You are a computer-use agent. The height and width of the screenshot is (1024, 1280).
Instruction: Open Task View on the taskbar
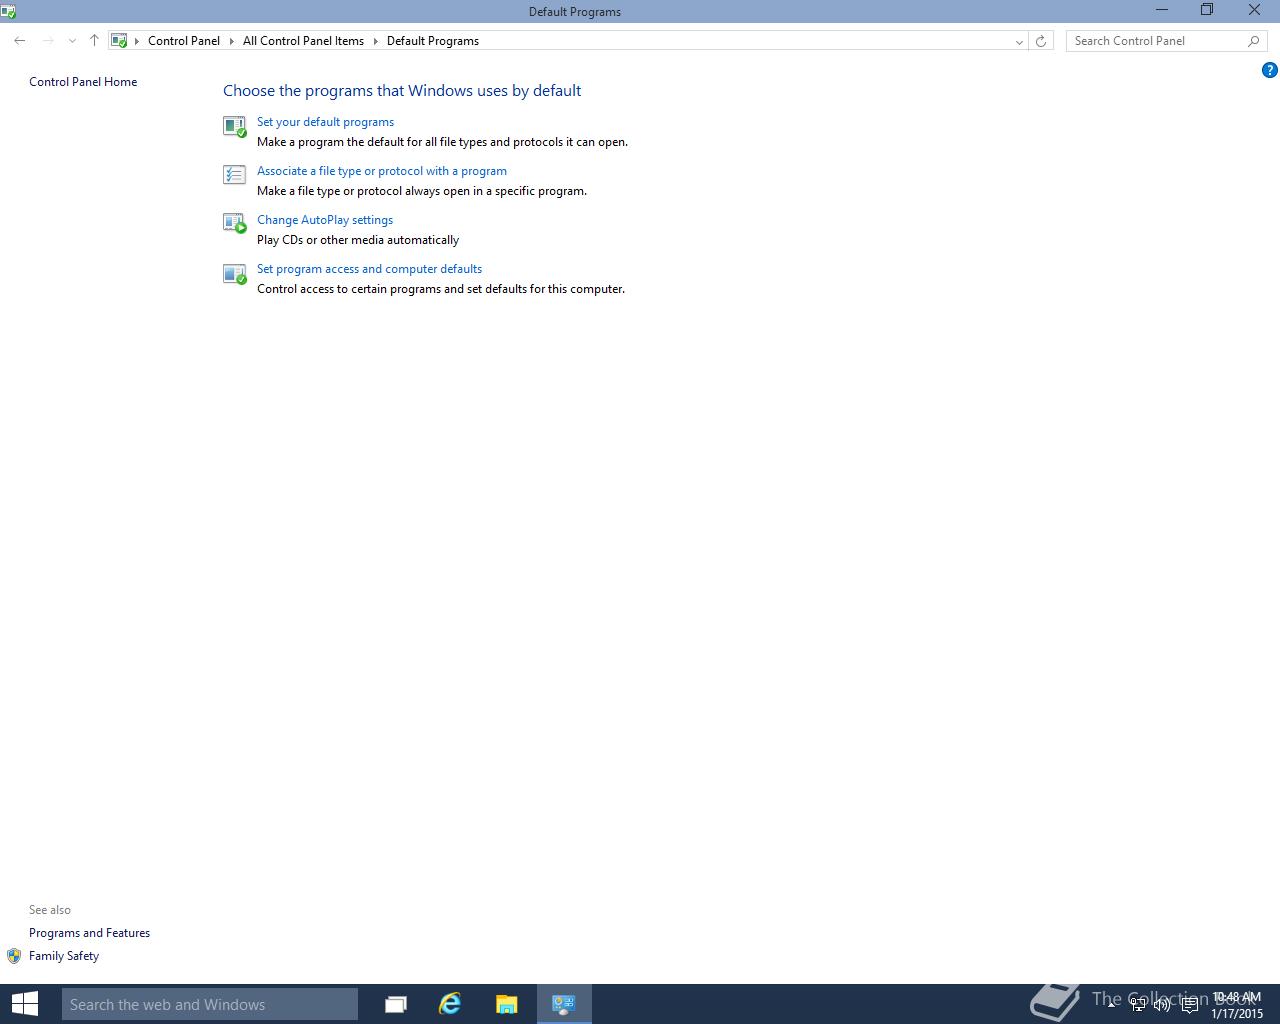tap(396, 1004)
